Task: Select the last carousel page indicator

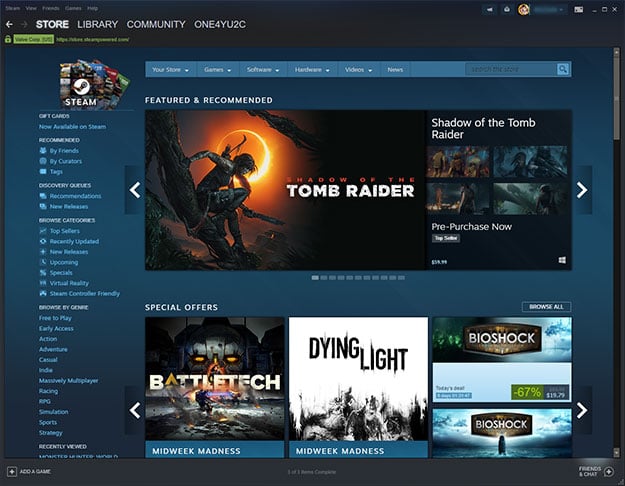Action: 401,277
